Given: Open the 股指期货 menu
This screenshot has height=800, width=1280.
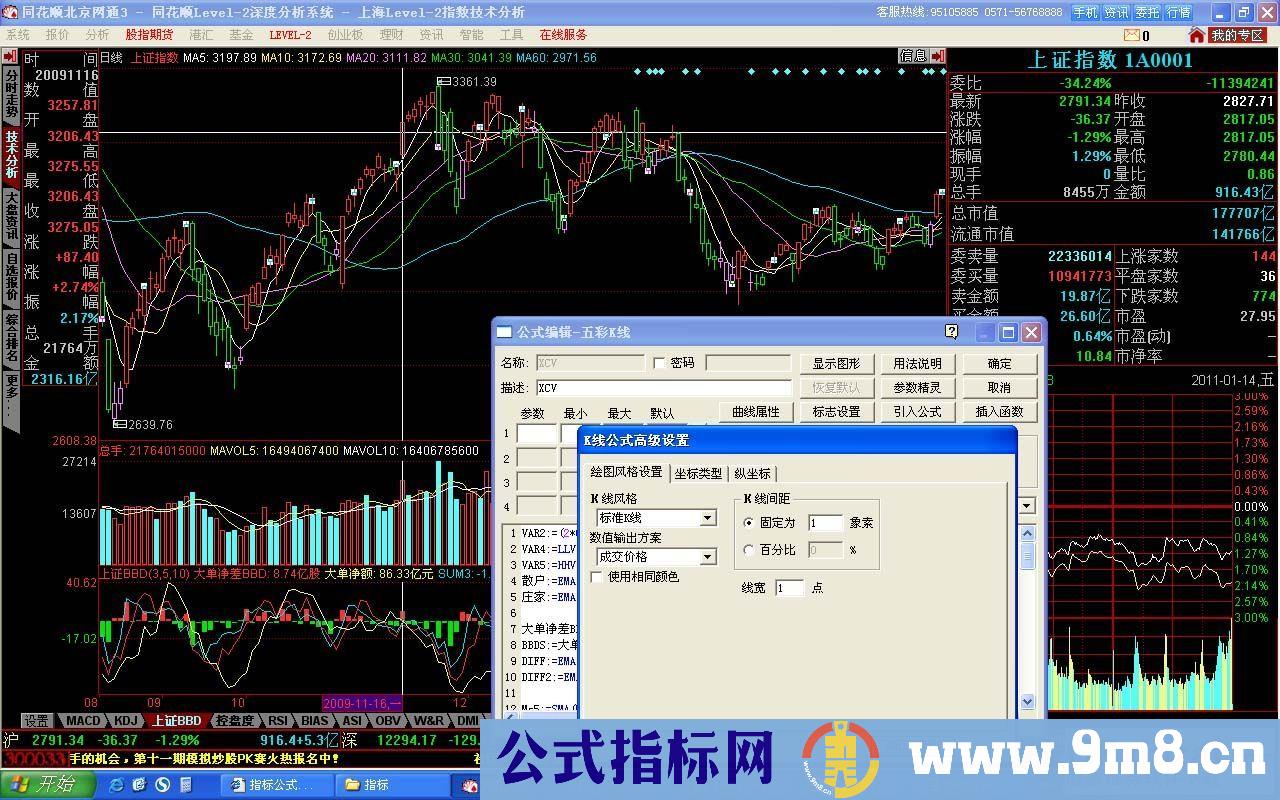Looking at the screenshot, I should (149, 35).
